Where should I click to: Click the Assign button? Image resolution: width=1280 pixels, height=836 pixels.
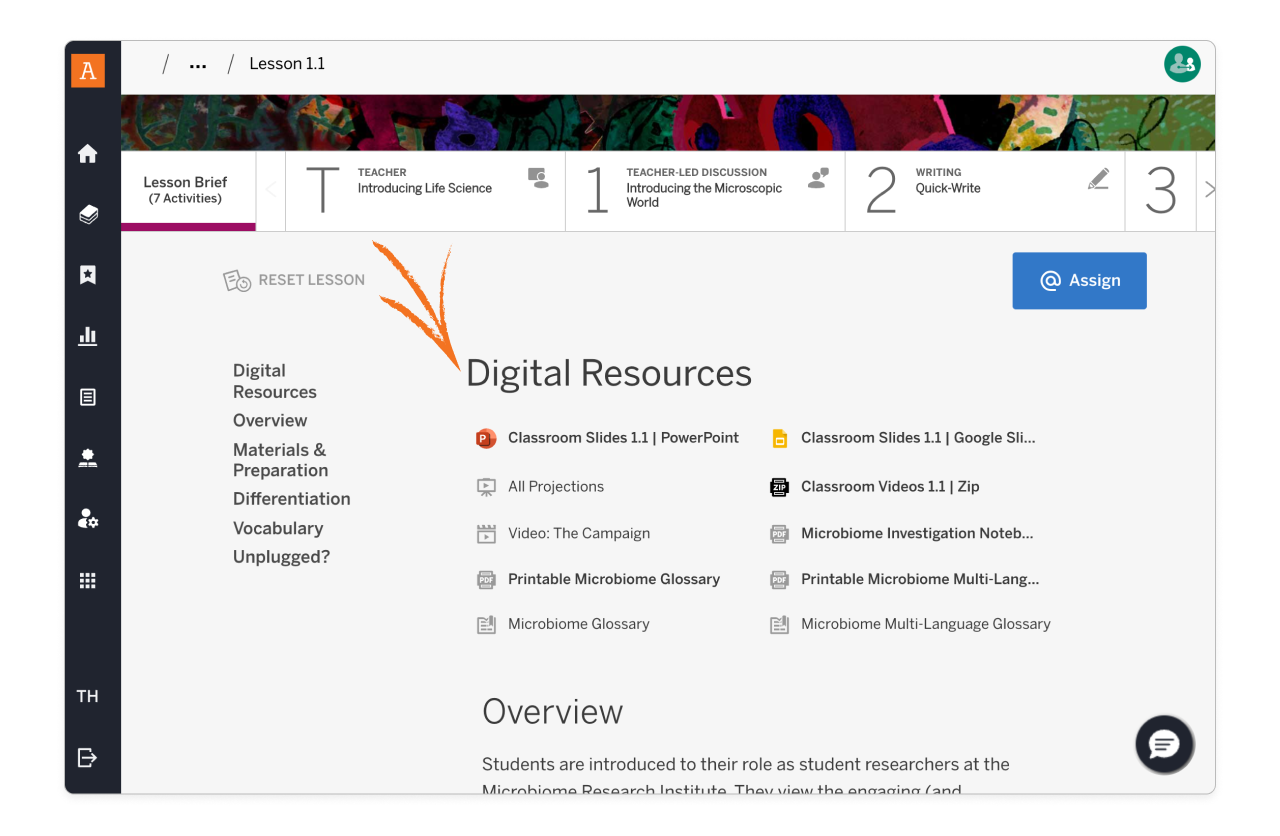click(1079, 281)
